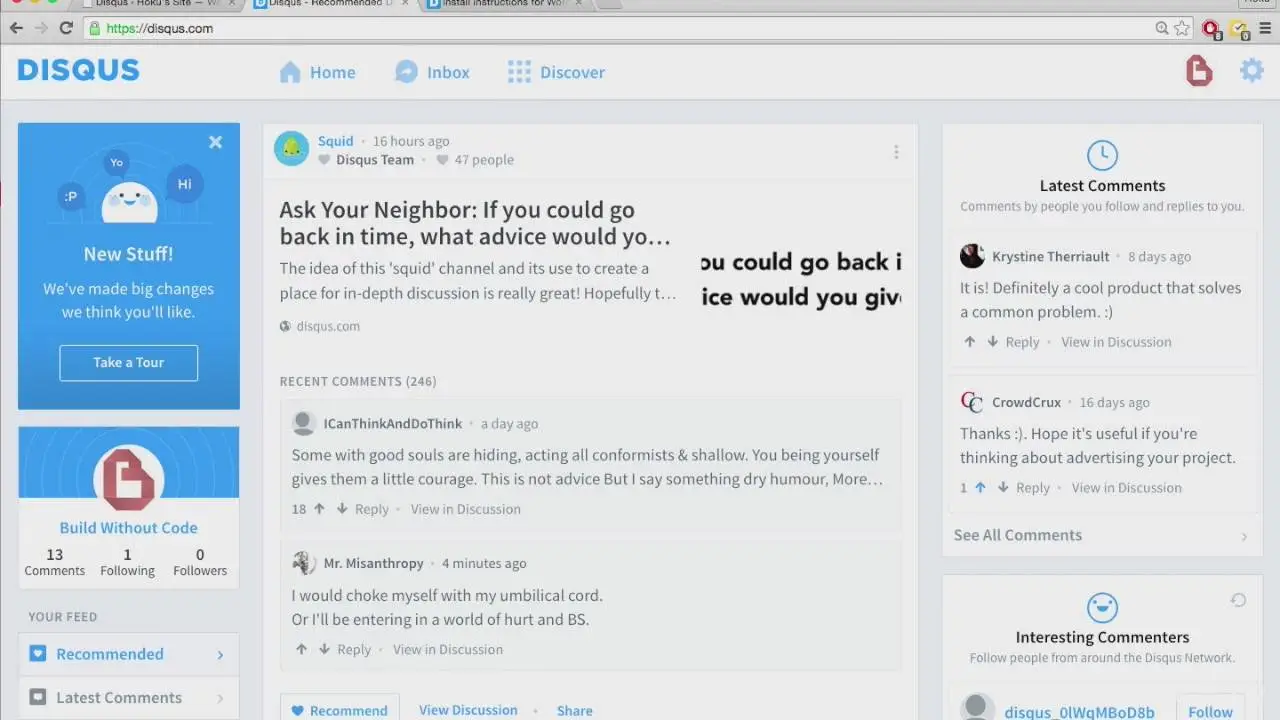Viewport: 1280px width, 720px height.
Task: Click the Squid channel avatar
Action: tap(291, 149)
